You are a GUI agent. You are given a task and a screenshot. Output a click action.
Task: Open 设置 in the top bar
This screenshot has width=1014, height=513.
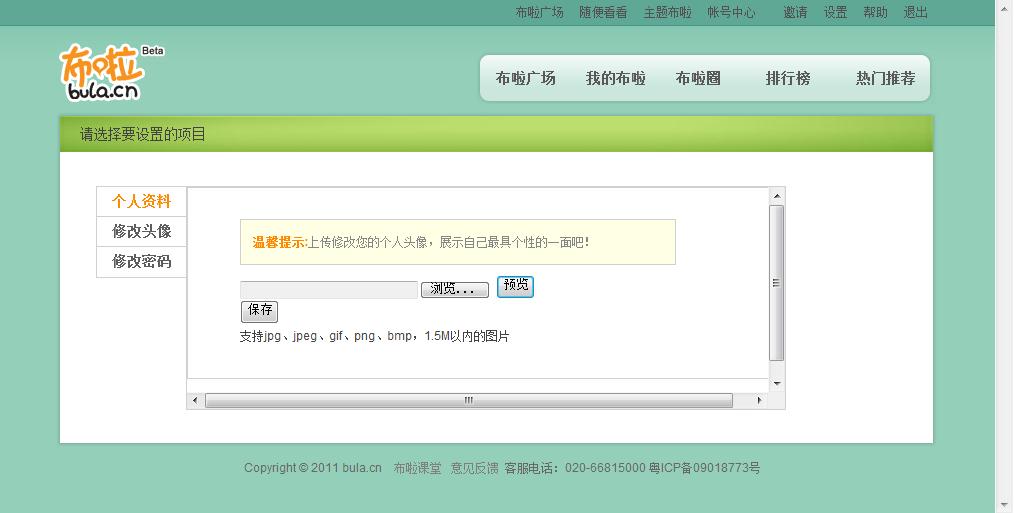click(x=836, y=12)
